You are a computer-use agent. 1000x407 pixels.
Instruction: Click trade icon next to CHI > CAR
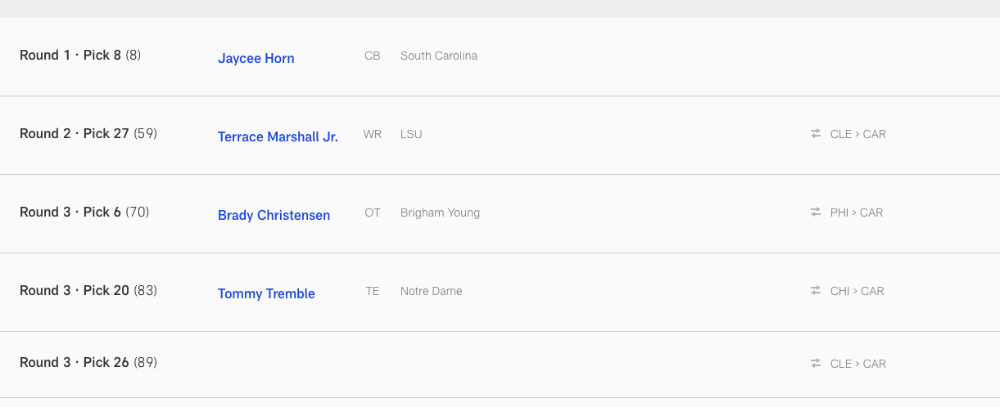pos(815,290)
